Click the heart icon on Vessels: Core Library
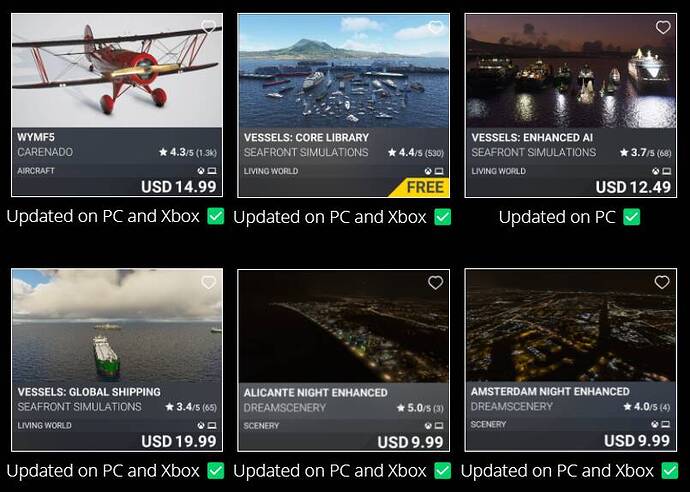Image resolution: width=690 pixels, height=492 pixels. tap(436, 27)
